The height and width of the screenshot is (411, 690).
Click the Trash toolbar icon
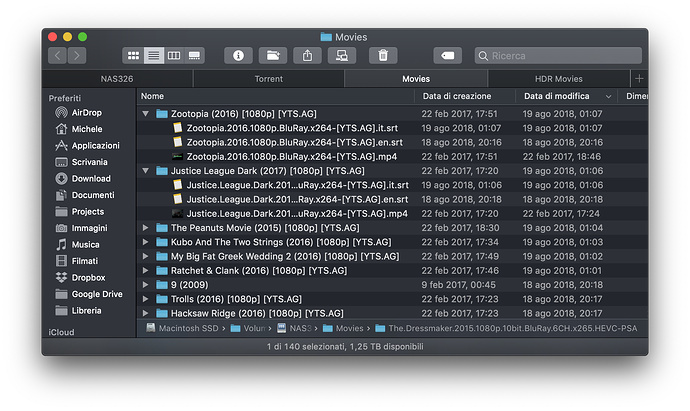[383, 55]
